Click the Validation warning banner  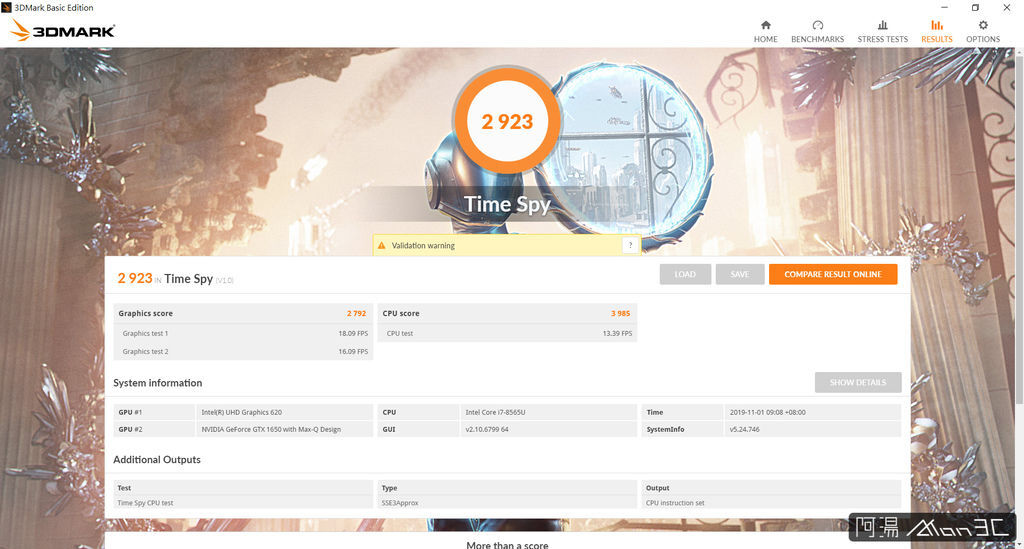[506, 245]
